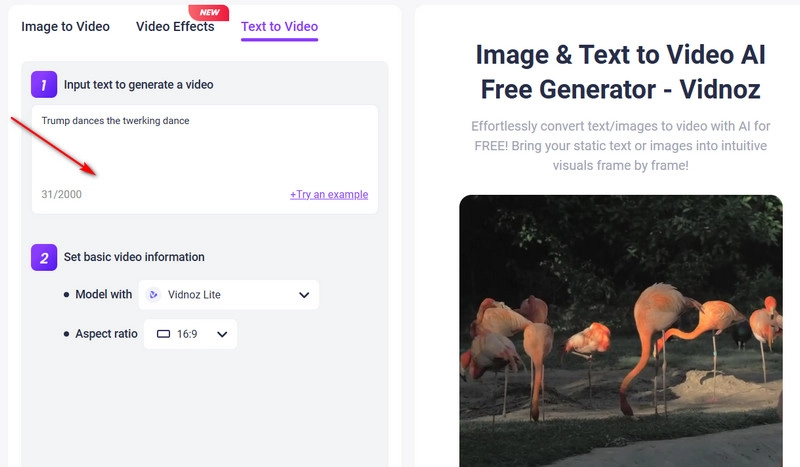Click the Vidnoz Lite model logo icon
The height and width of the screenshot is (467, 800).
click(x=153, y=294)
